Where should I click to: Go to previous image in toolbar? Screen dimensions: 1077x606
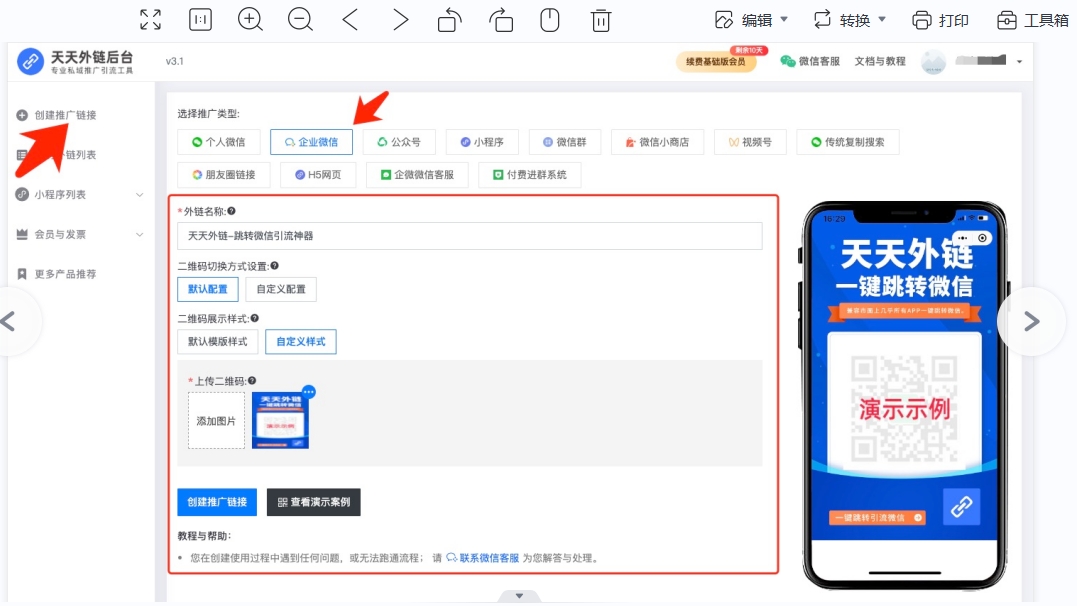350,20
